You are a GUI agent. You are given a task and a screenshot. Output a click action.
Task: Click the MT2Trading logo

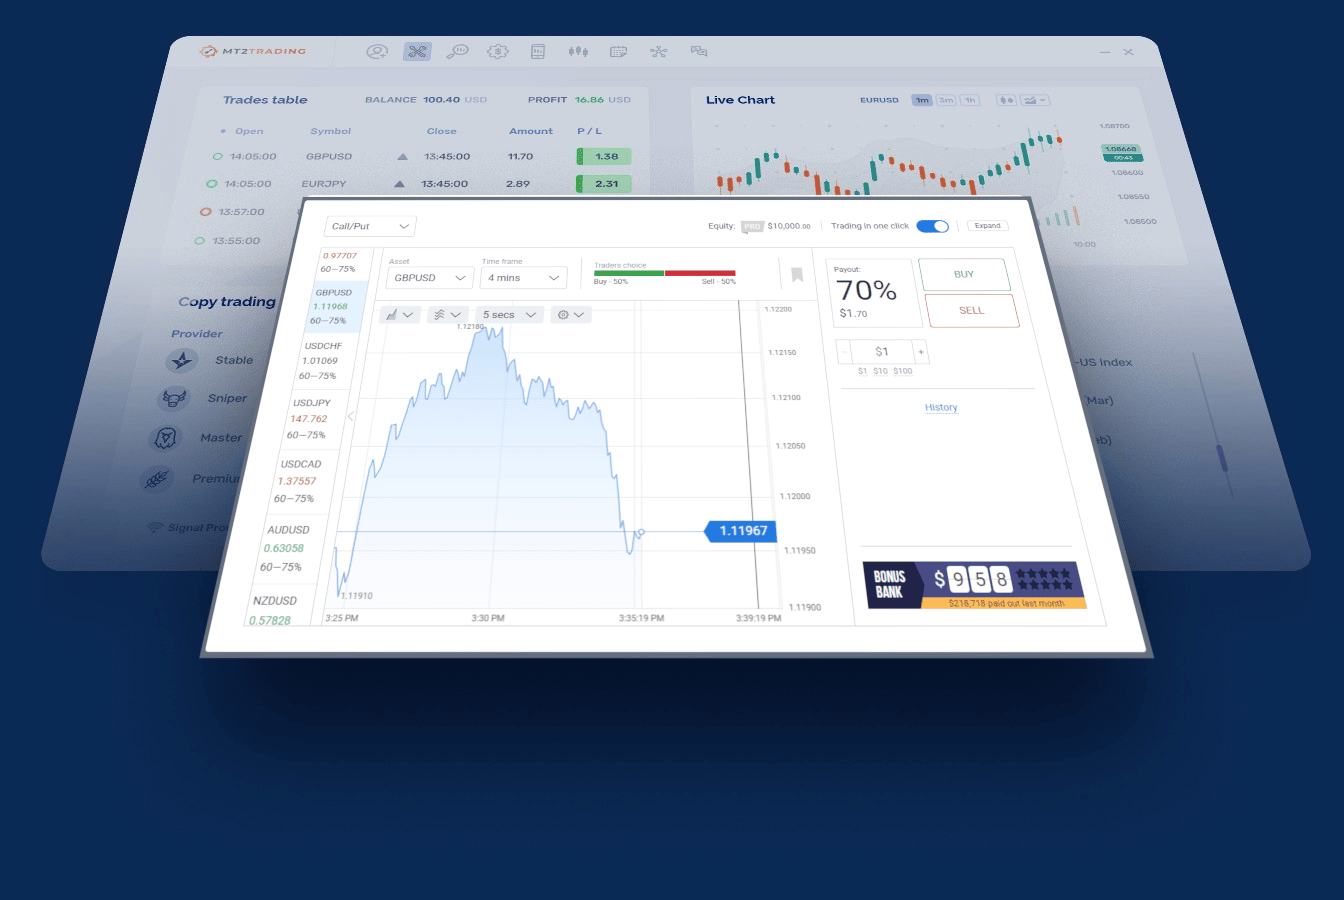tap(253, 51)
